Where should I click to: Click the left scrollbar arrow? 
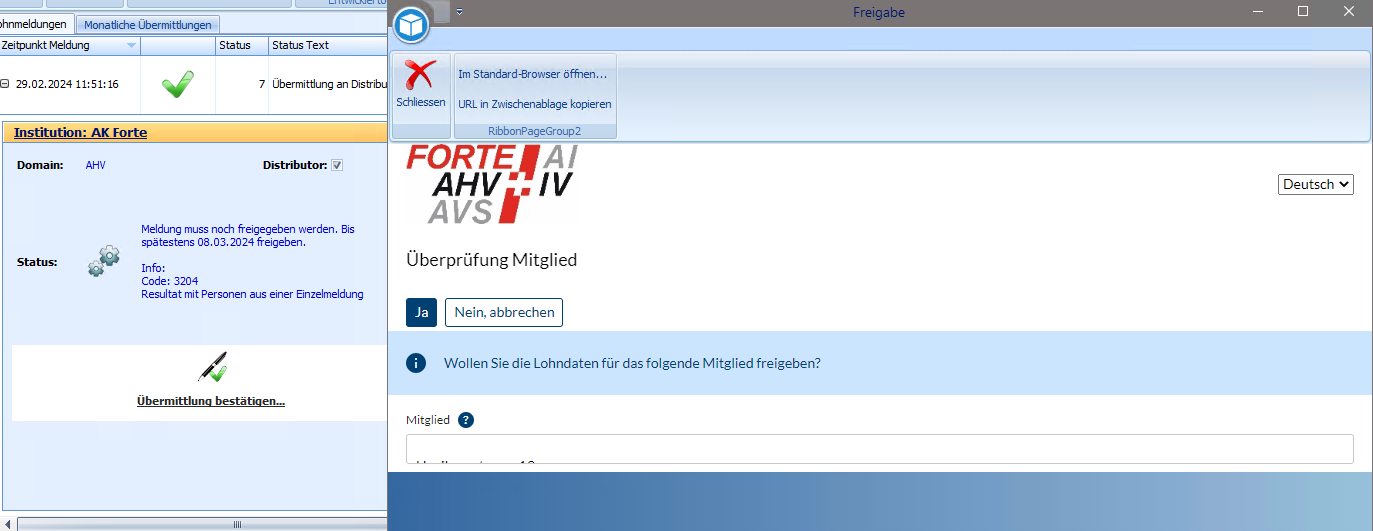click(8, 524)
